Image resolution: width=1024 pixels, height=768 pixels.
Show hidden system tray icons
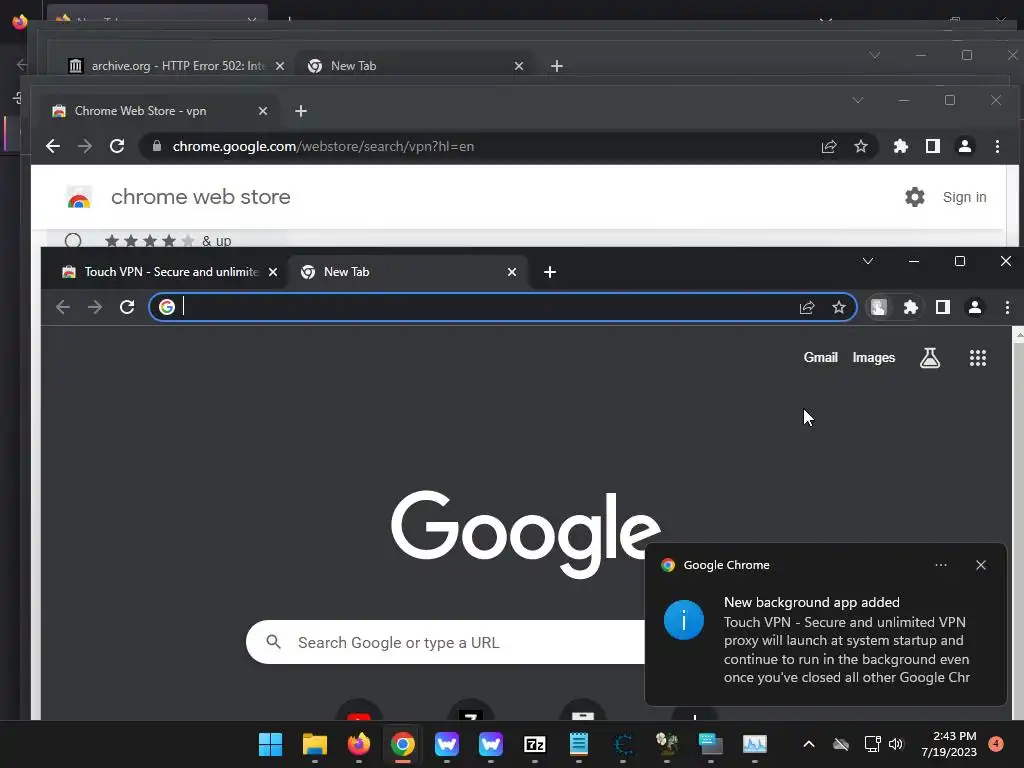(808, 744)
